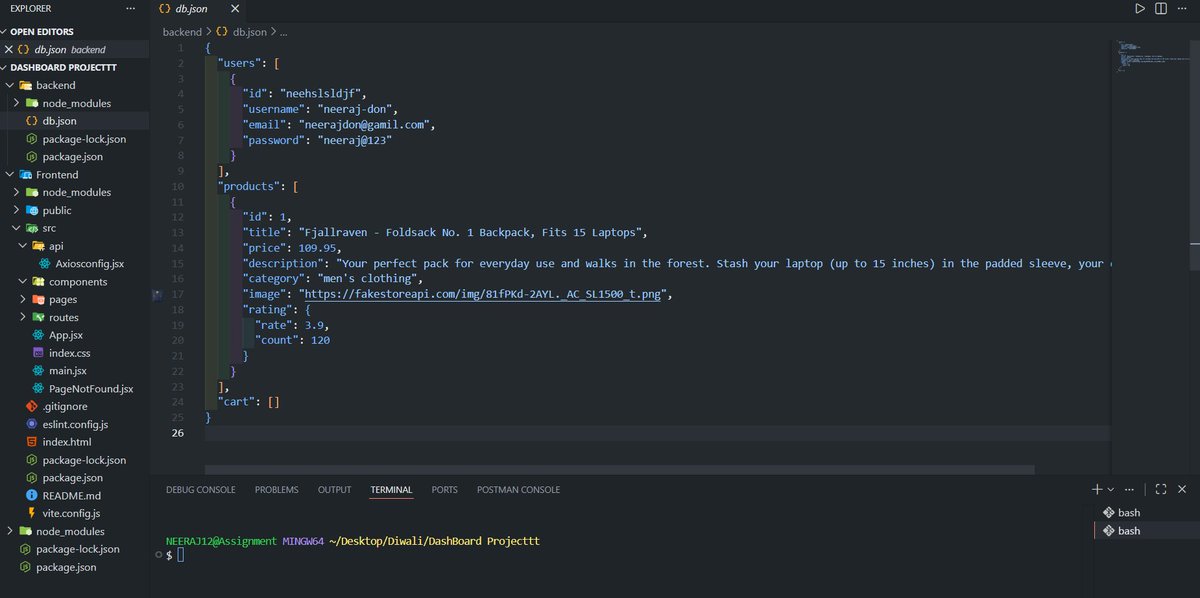The height and width of the screenshot is (598, 1200).
Task: Click the breadcrumb trailing ellipsis
Action: click(x=284, y=32)
